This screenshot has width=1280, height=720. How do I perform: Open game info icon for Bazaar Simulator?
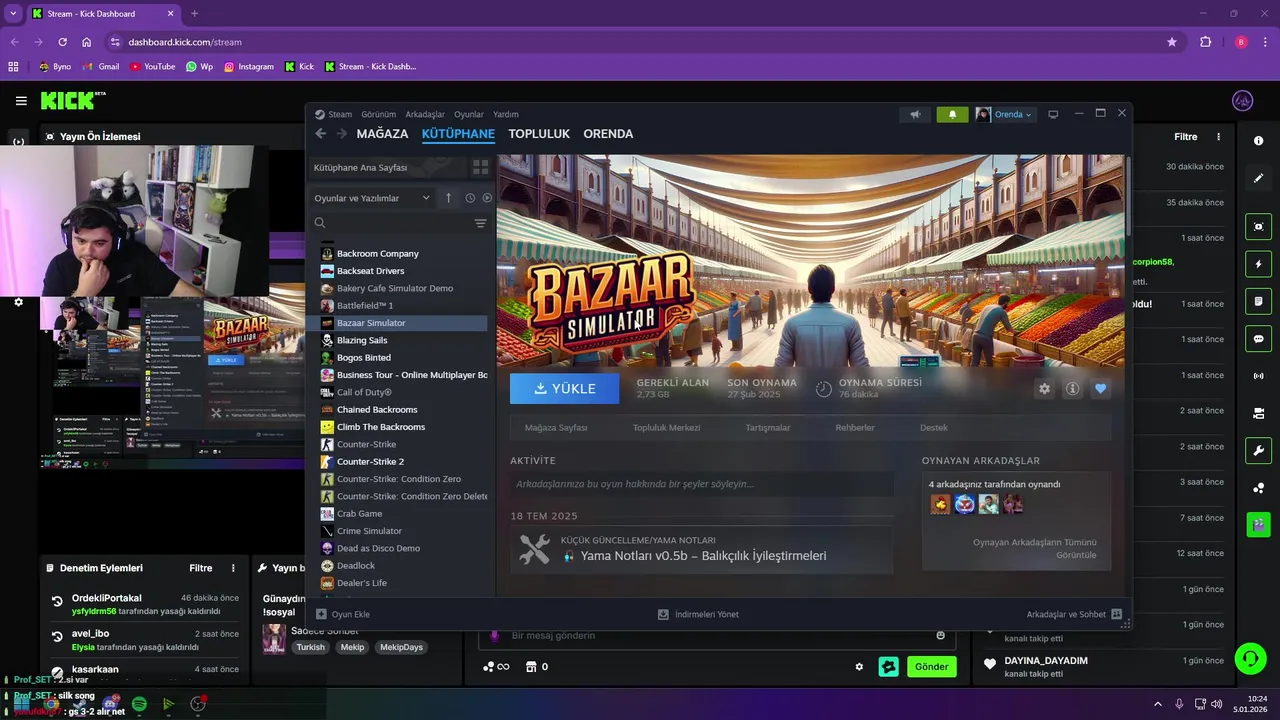click(1072, 389)
